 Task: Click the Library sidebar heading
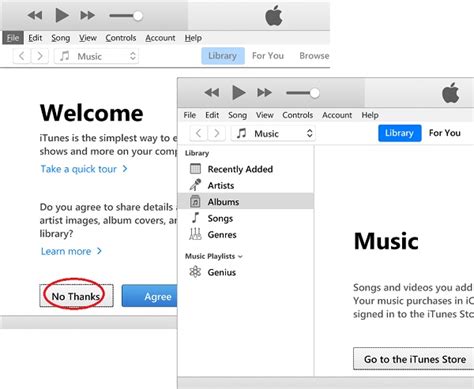tap(197, 153)
